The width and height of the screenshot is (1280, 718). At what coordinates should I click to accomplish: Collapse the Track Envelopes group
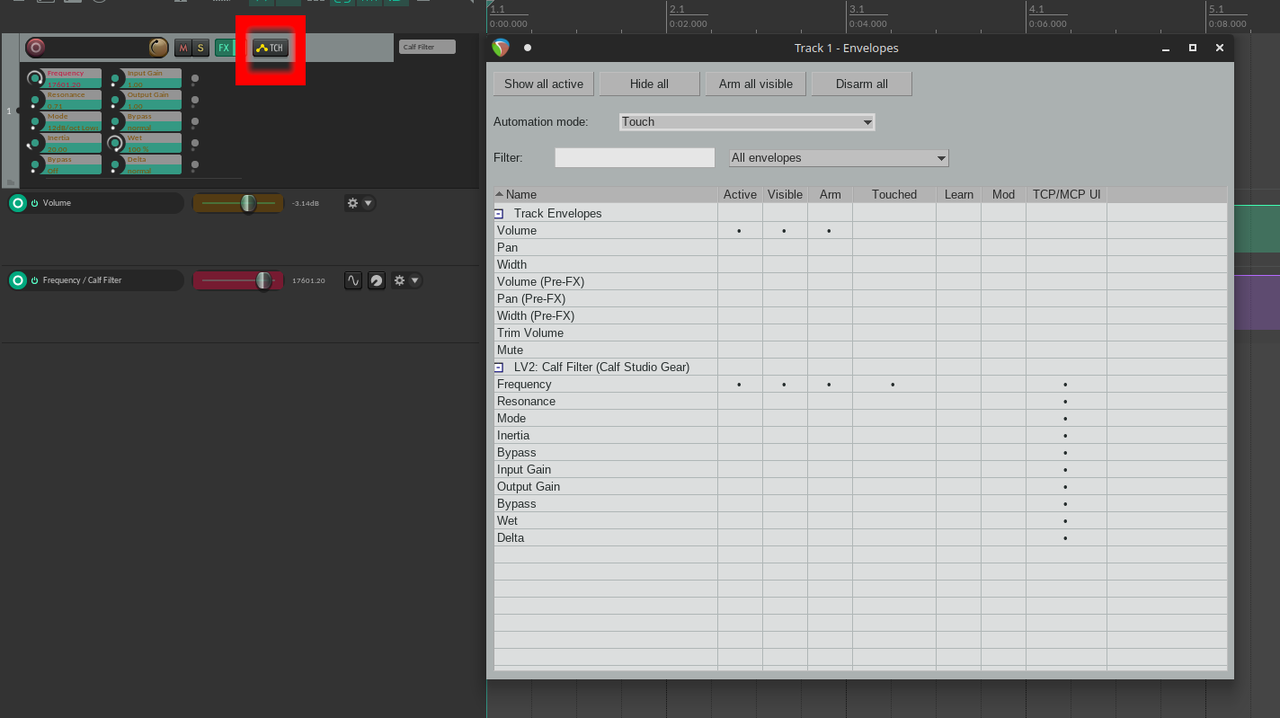click(498, 214)
